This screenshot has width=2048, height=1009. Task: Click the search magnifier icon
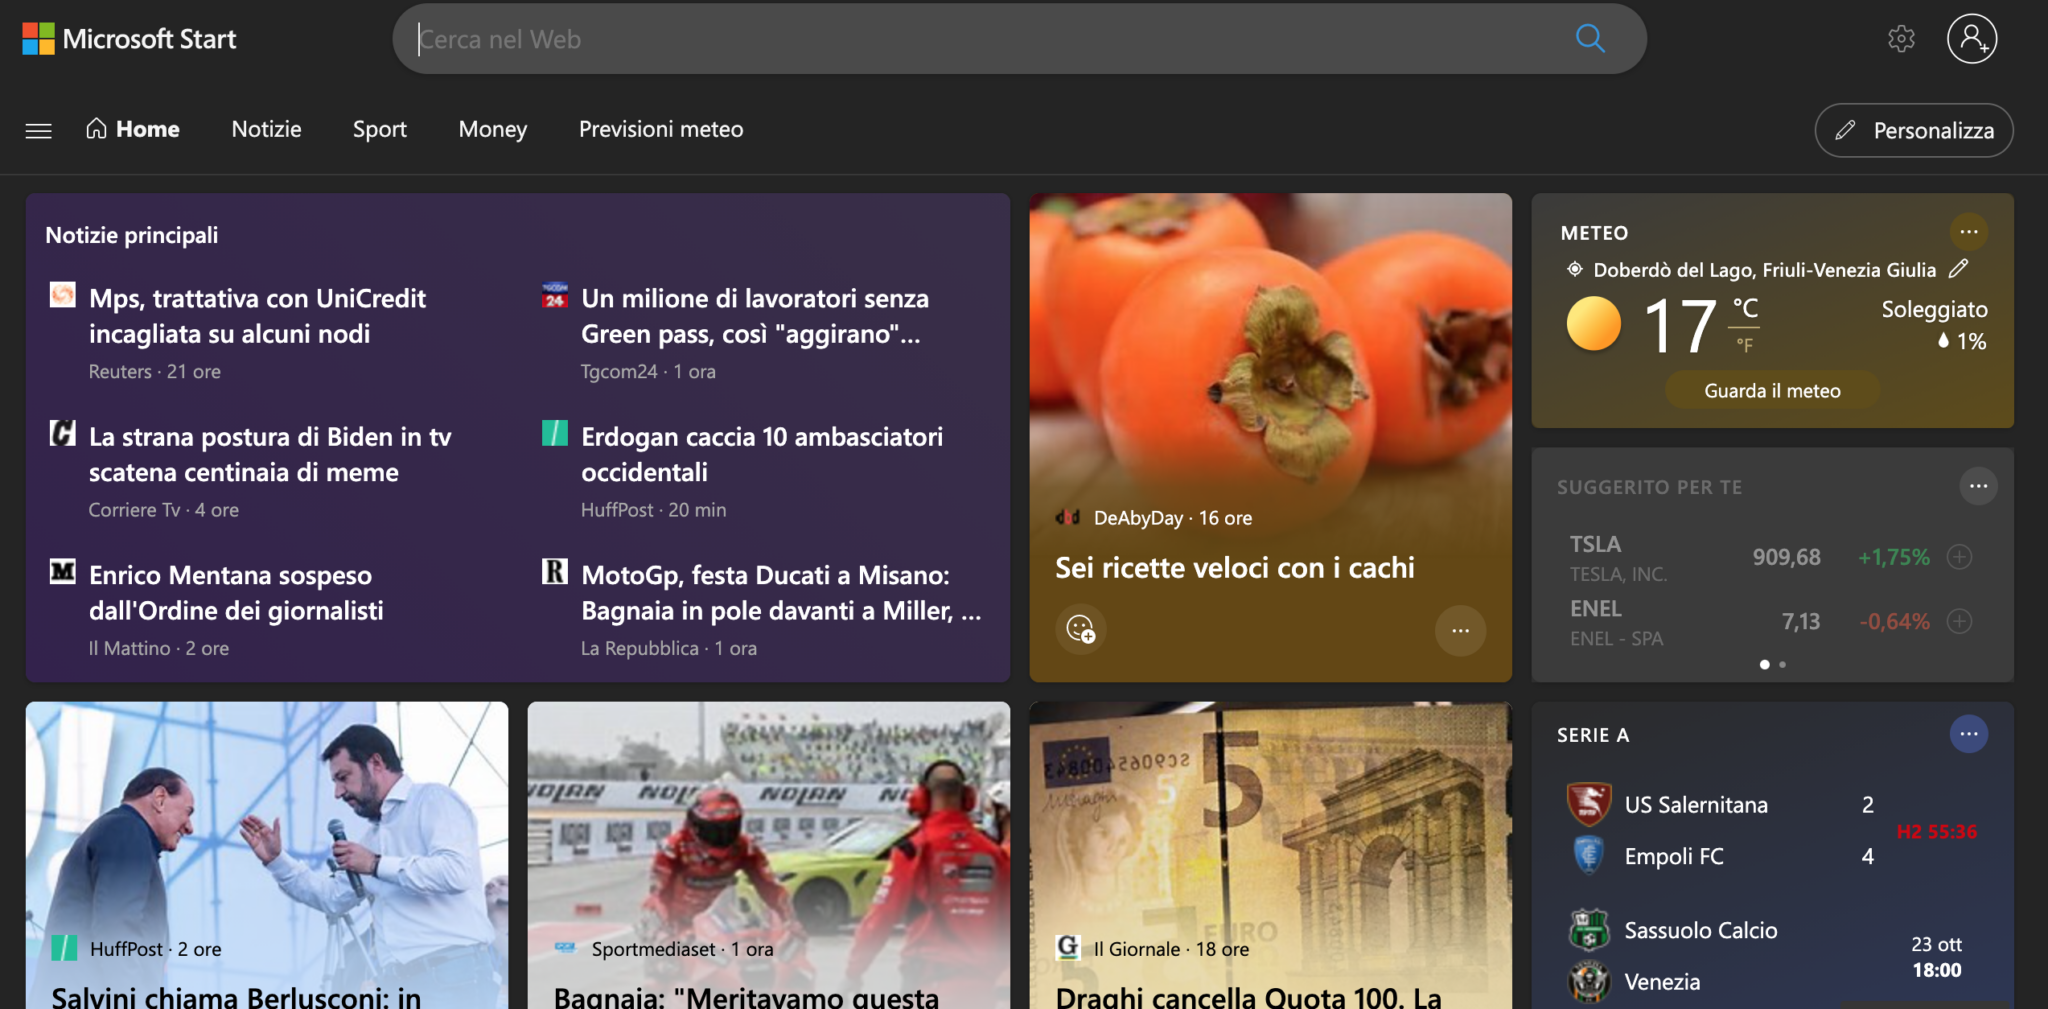[1589, 39]
